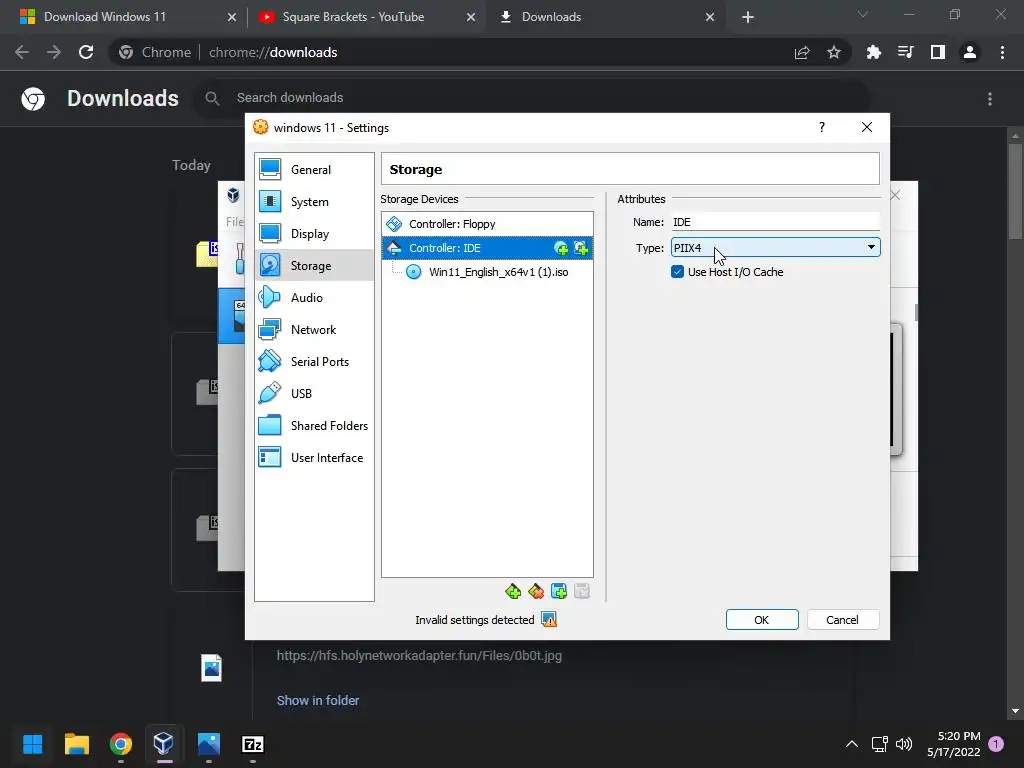Add hard disk to IDE controller

[x=581, y=248]
